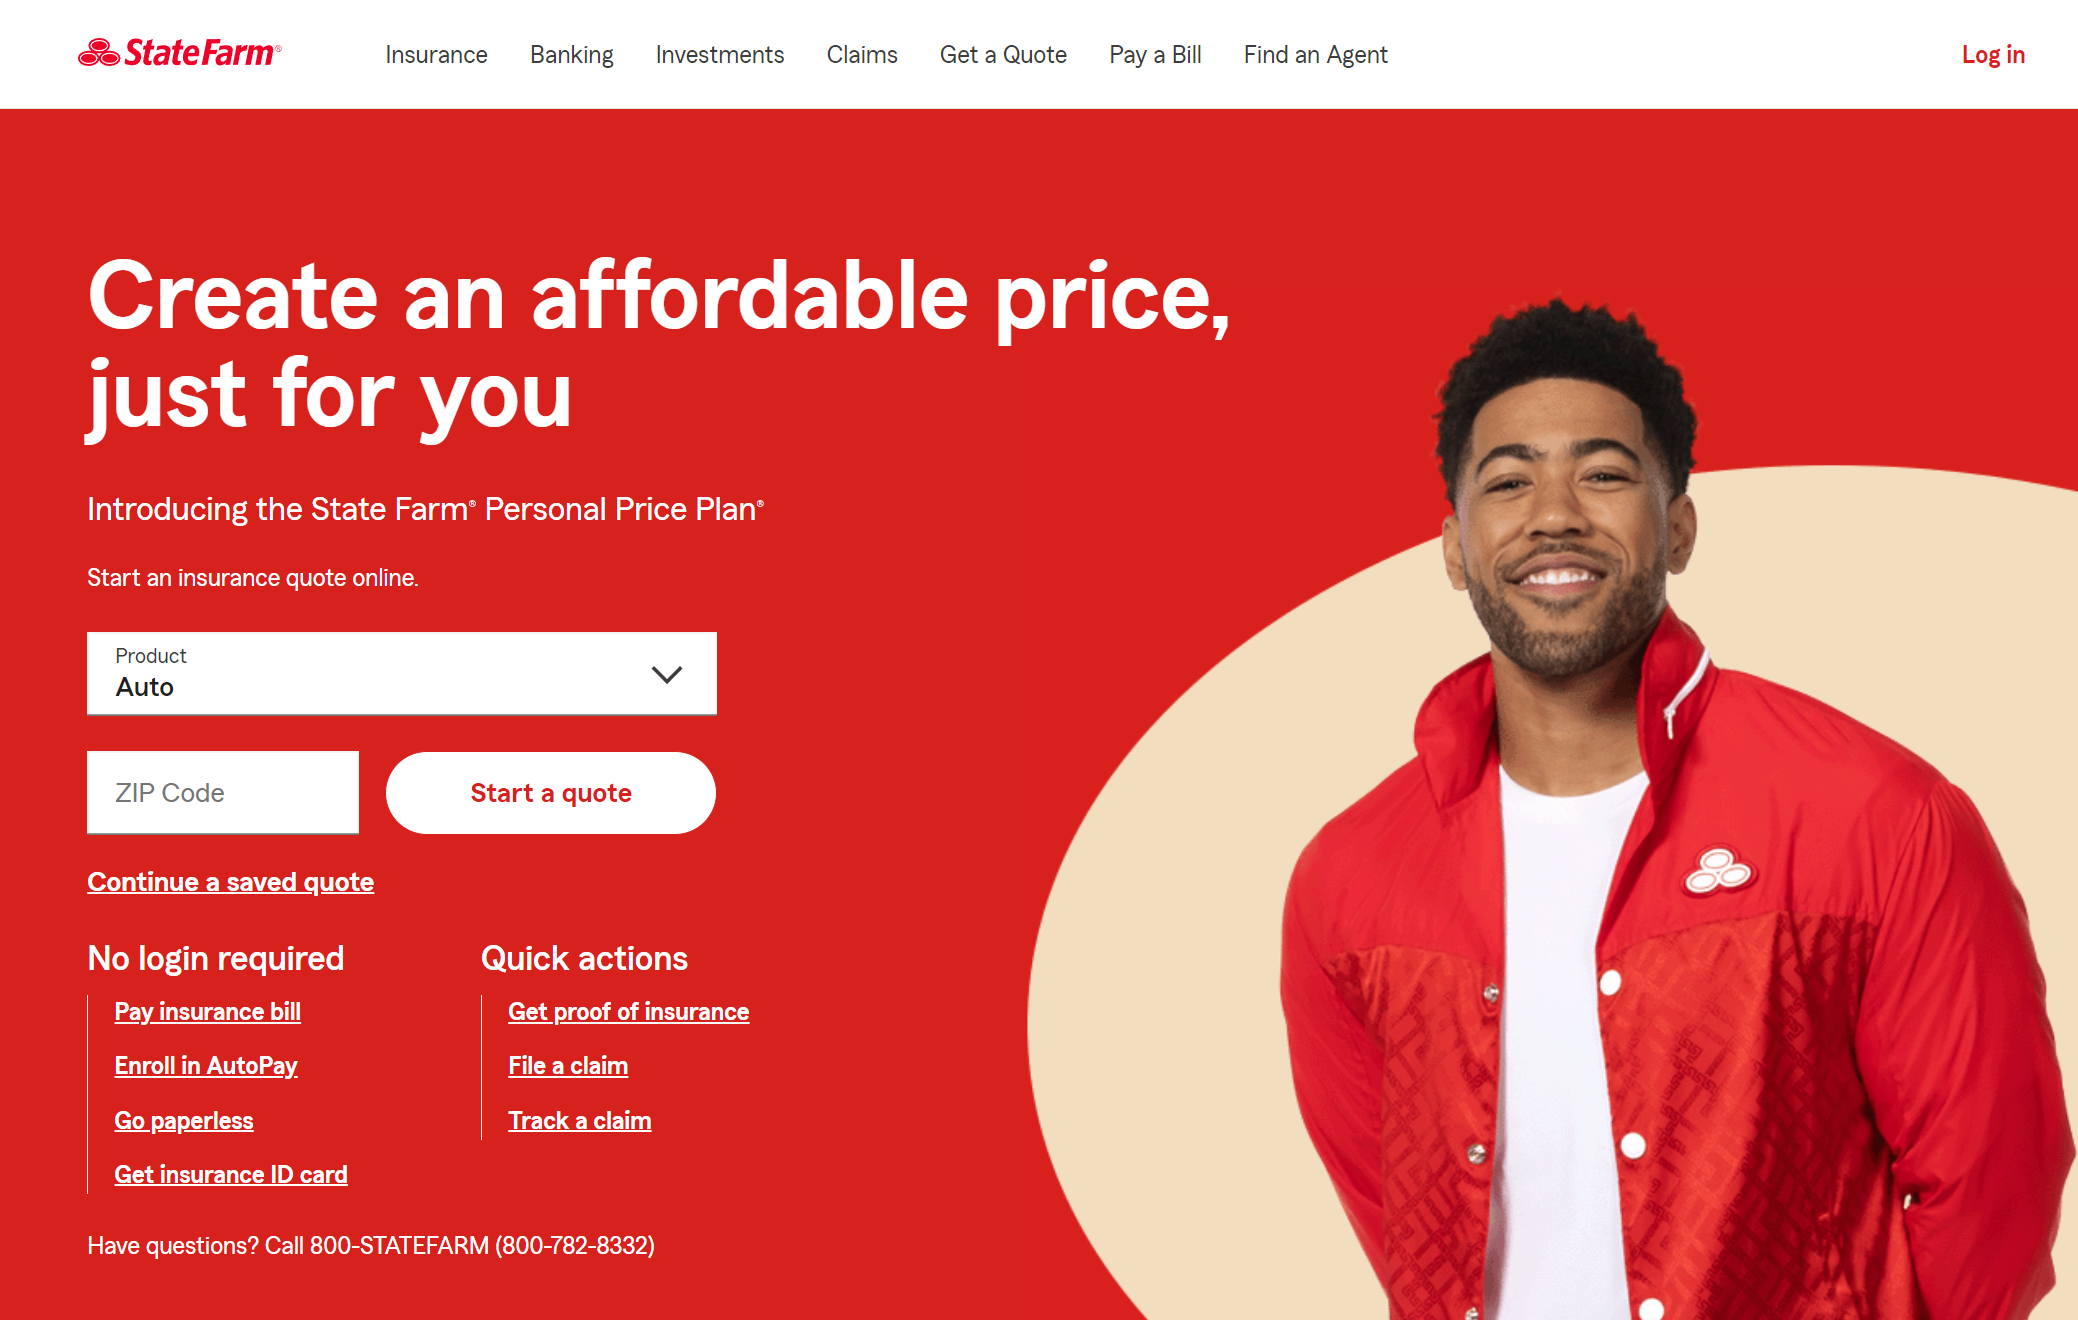The width and height of the screenshot is (2078, 1320).
Task: Click the Get a Quote navigation item
Action: [1003, 54]
